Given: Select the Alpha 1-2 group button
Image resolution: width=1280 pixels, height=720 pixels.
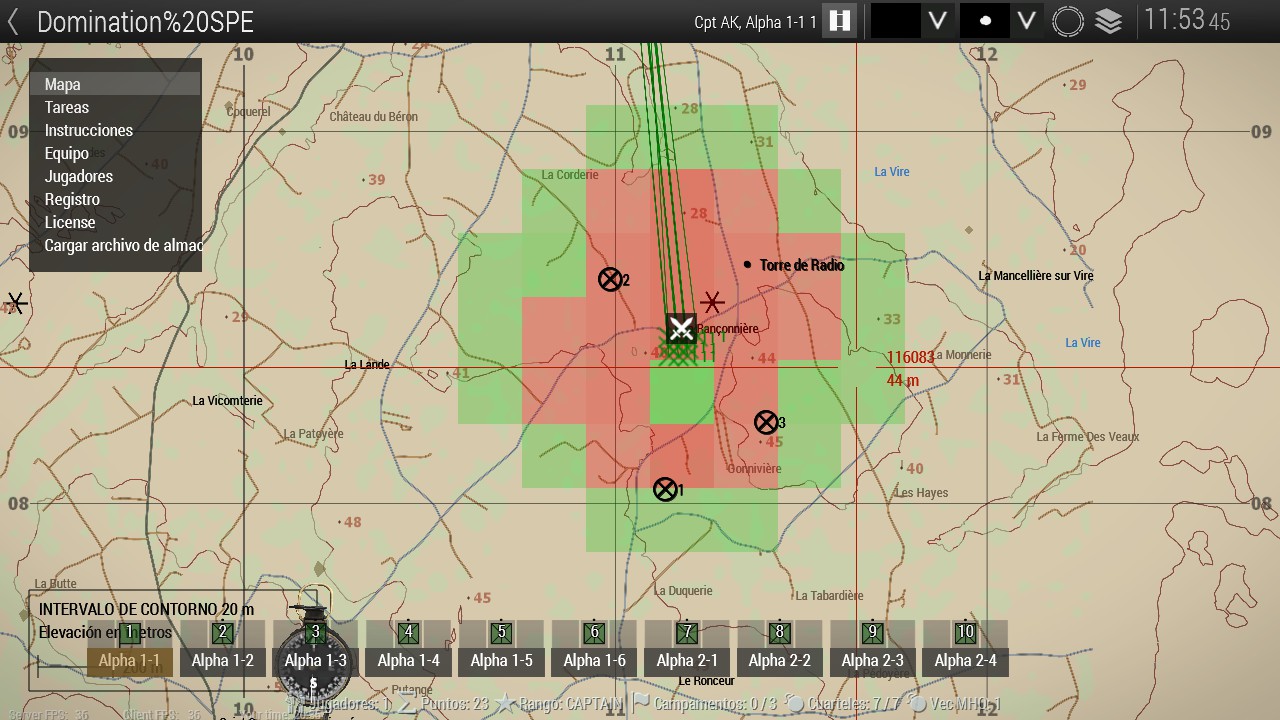Looking at the screenshot, I should (x=222, y=660).
